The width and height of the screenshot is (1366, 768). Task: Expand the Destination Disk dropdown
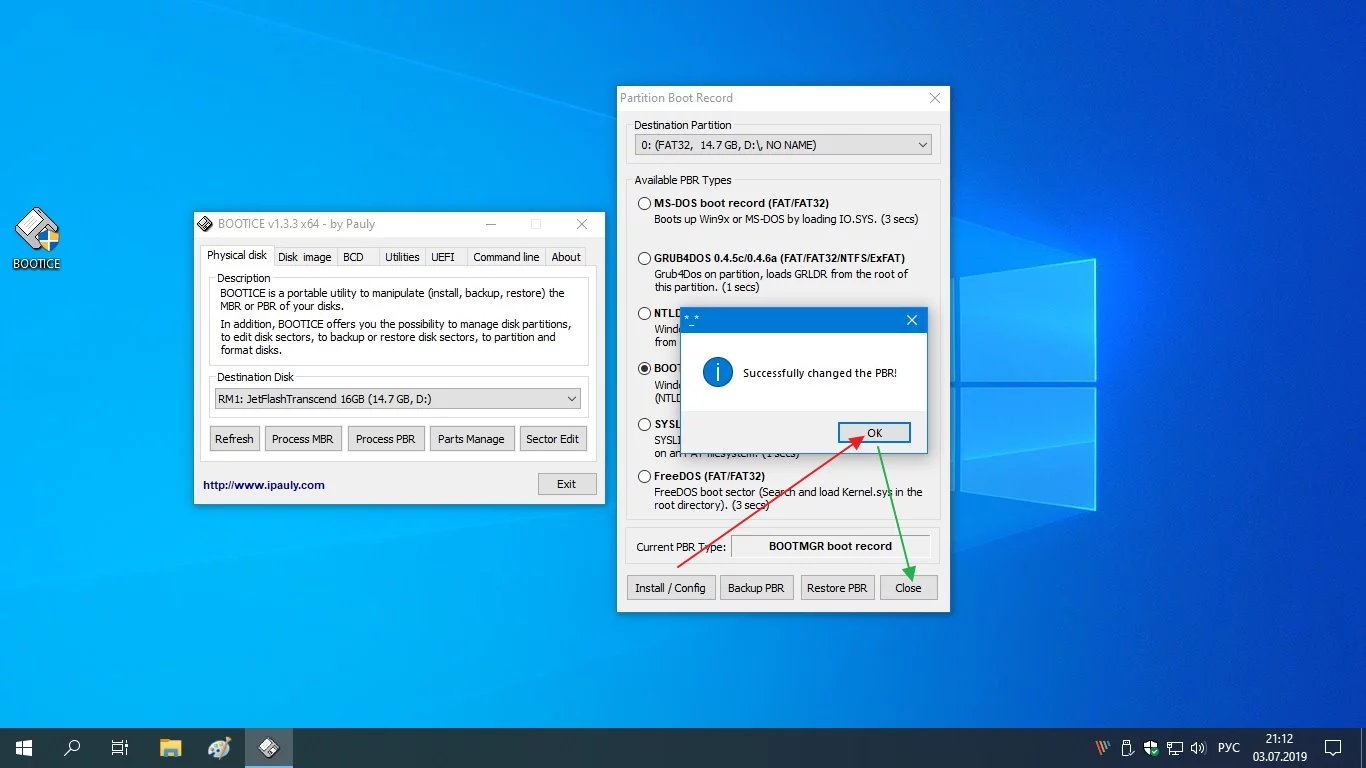pyautogui.click(x=398, y=399)
